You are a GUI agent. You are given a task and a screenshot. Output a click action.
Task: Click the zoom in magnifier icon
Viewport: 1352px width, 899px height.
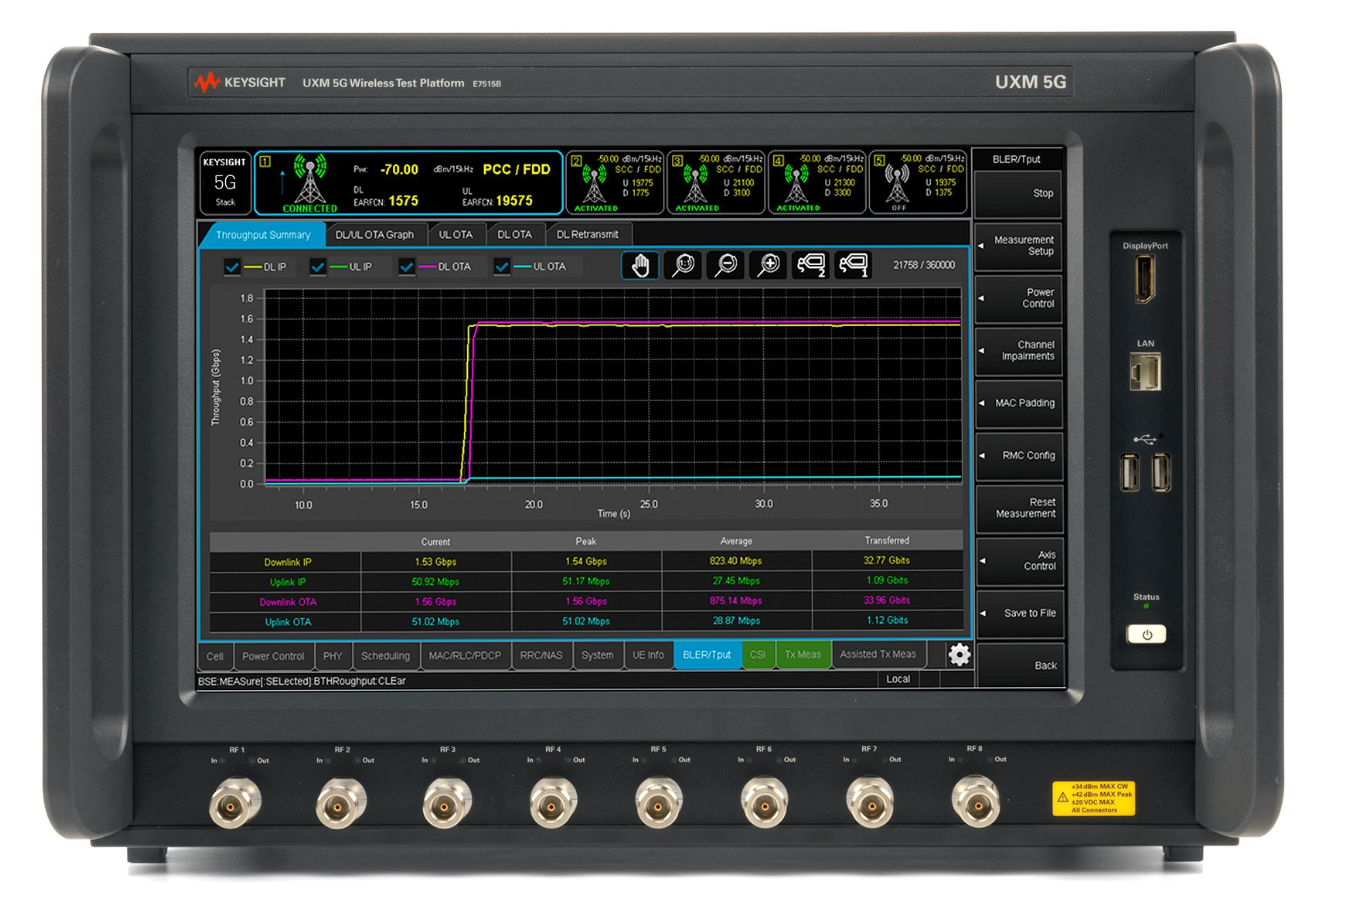(768, 264)
